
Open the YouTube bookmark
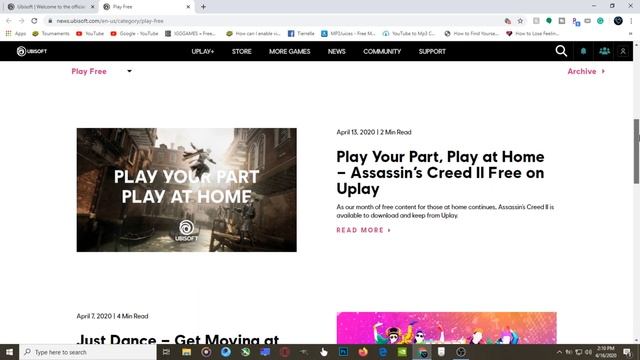[90, 33]
